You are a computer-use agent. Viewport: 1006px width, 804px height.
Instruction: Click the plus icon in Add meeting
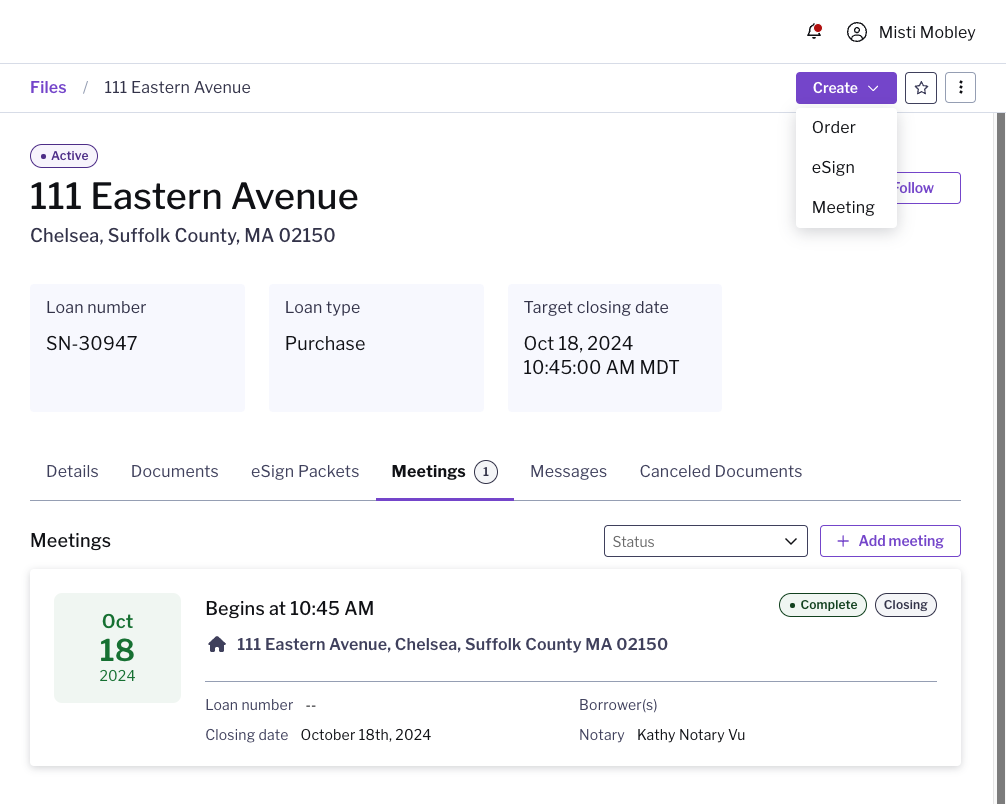[x=843, y=541]
